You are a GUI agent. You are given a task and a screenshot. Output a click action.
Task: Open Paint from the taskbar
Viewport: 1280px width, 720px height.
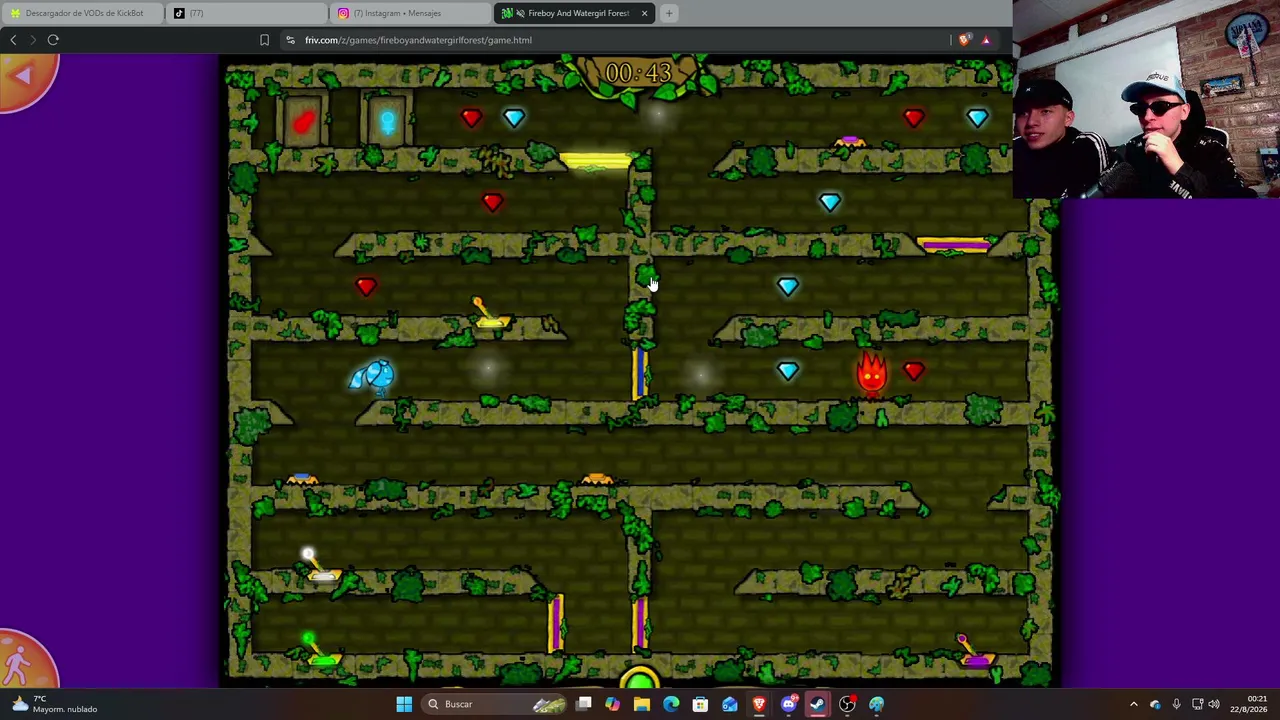coord(876,704)
